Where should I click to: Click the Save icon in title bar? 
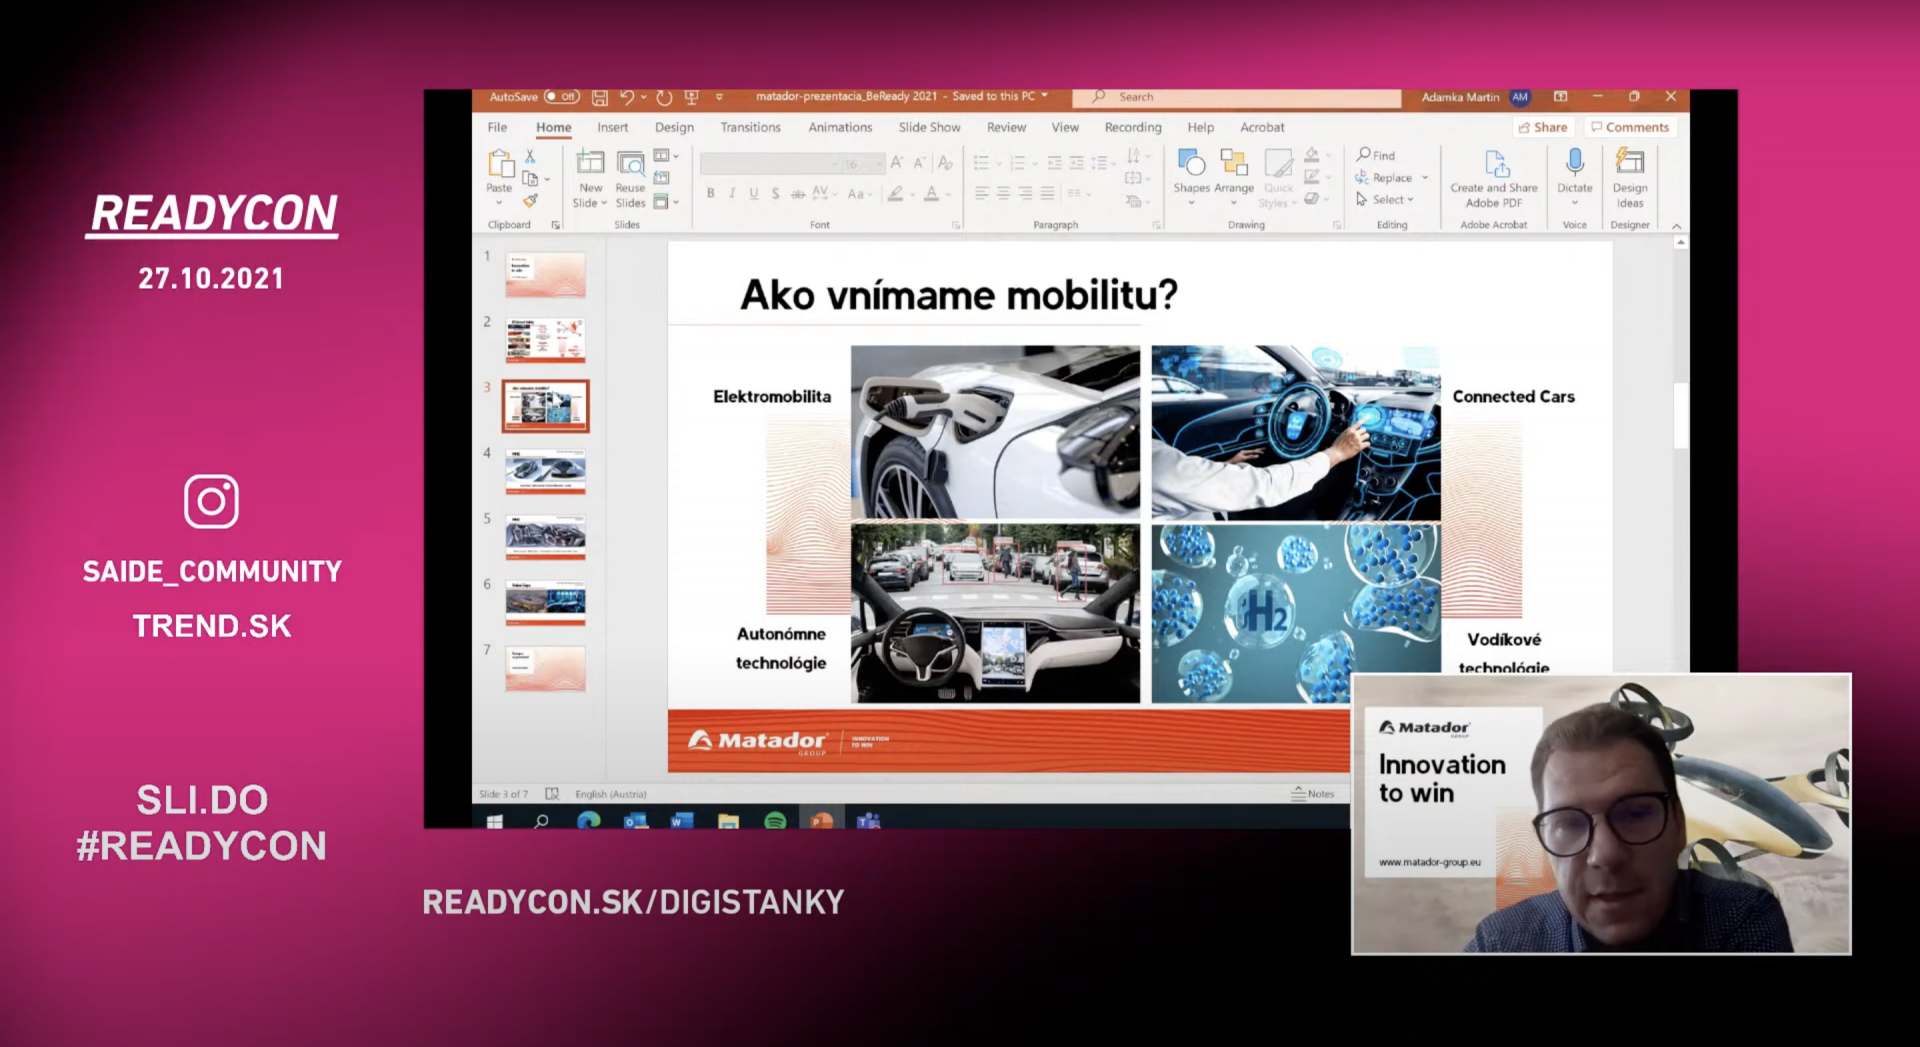[x=600, y=97]
